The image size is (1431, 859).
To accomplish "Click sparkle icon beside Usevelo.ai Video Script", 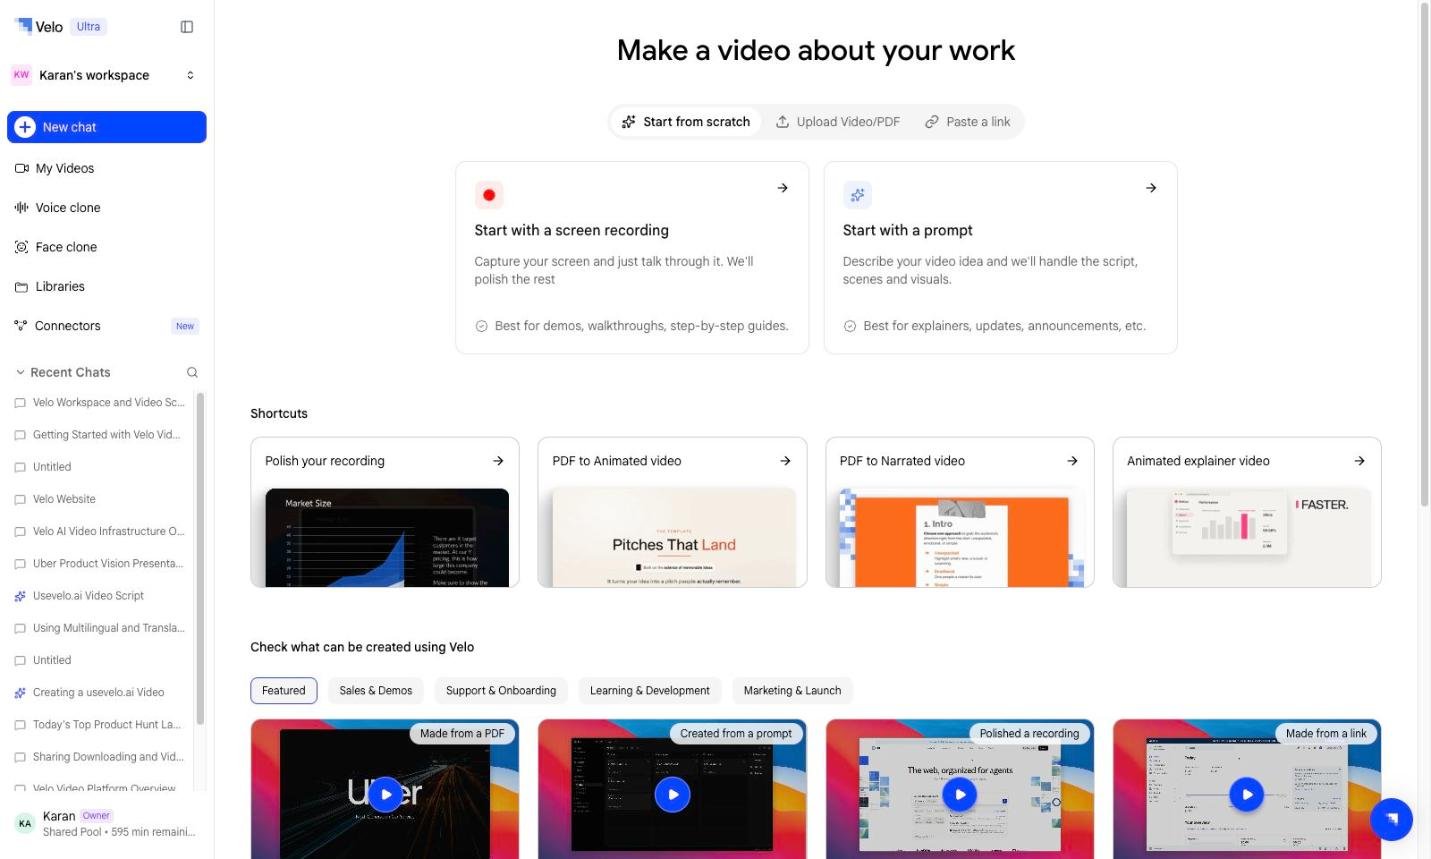I will click(20, 596).
